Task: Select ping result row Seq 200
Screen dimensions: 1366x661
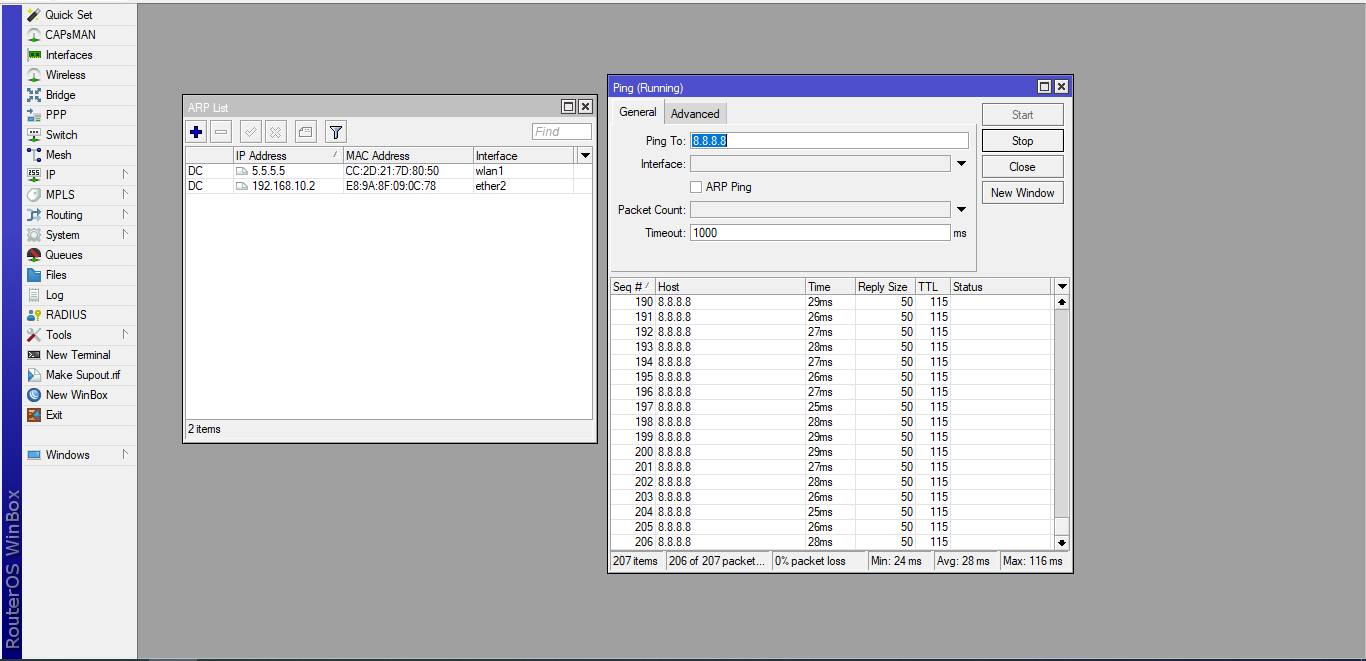Action: pyautogui.click(x=832, y=452)
